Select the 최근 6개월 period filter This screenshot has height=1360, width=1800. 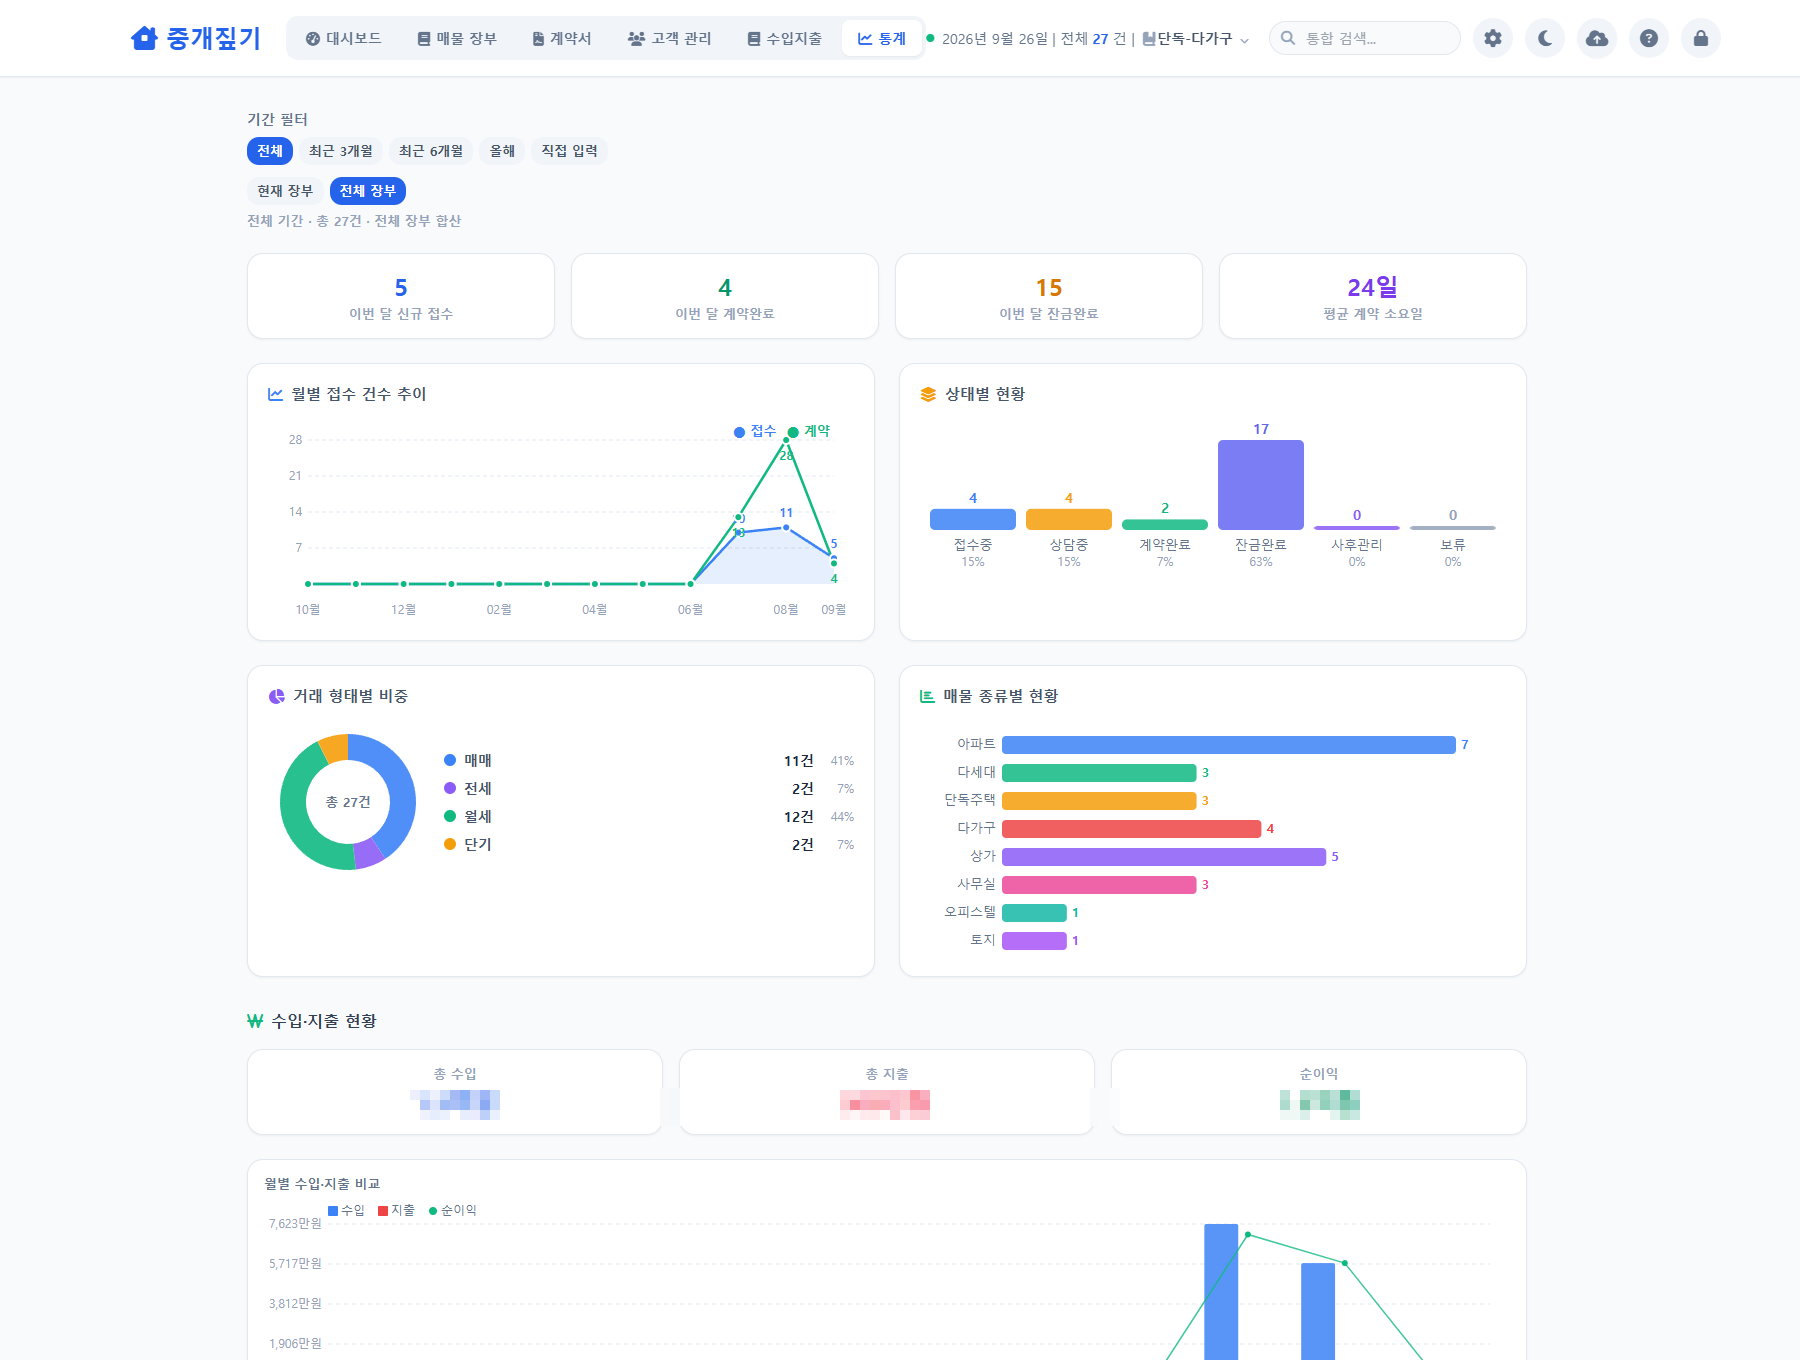(x=431, y=151)
